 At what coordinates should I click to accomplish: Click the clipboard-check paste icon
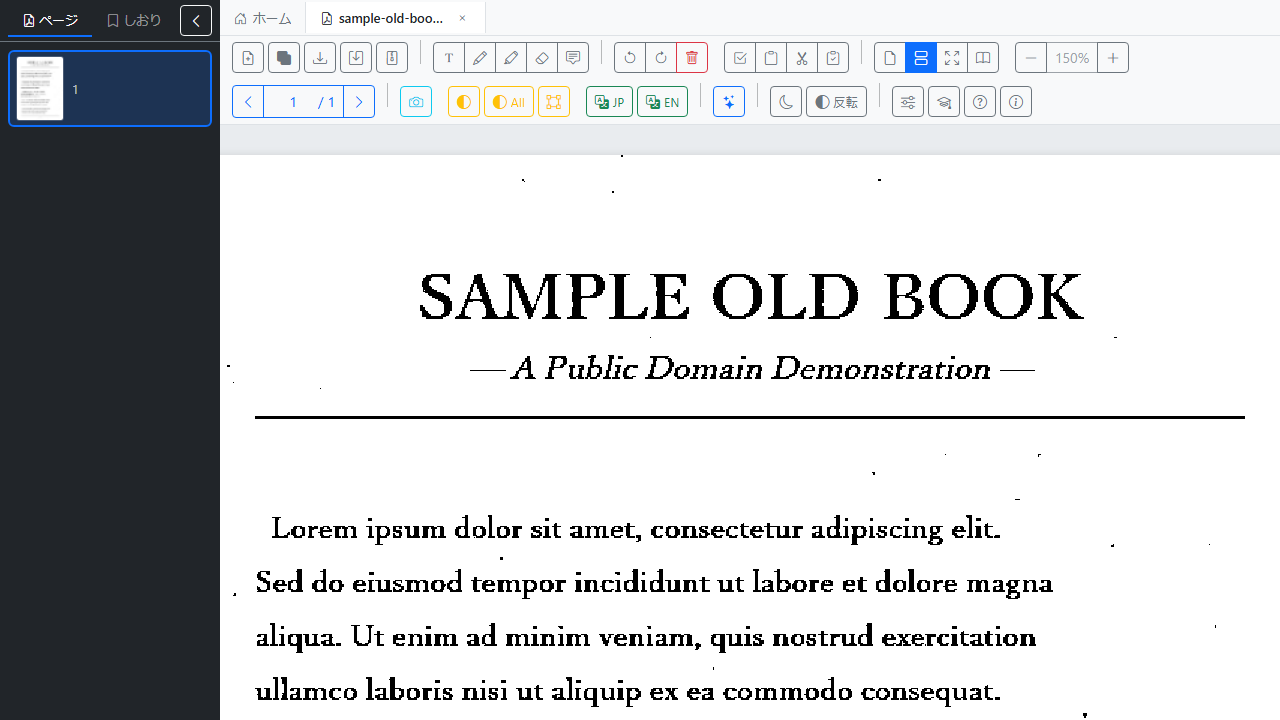833,58
